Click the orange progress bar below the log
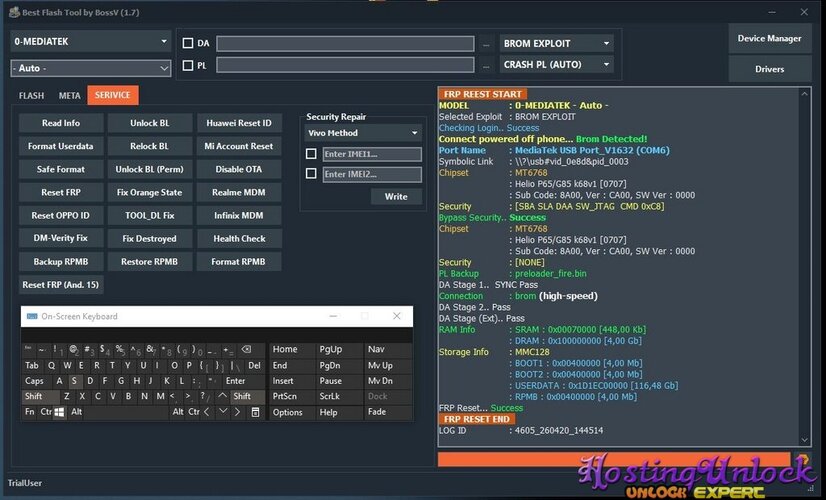 pos(614,459)
